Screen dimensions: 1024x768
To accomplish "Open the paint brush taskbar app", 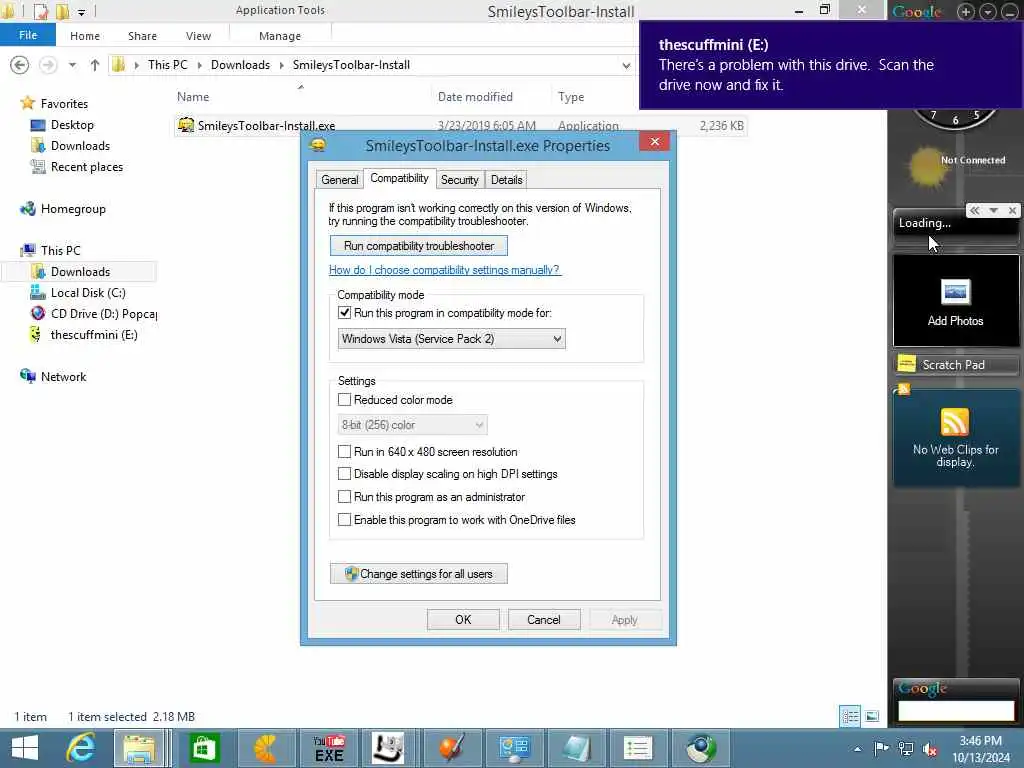I will 452,748.
